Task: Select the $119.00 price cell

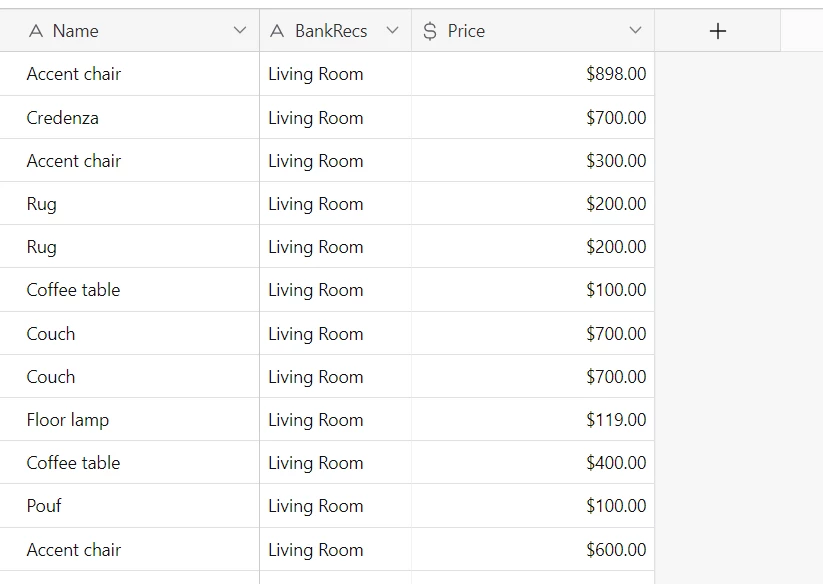Action: click(x=533, y=420)
